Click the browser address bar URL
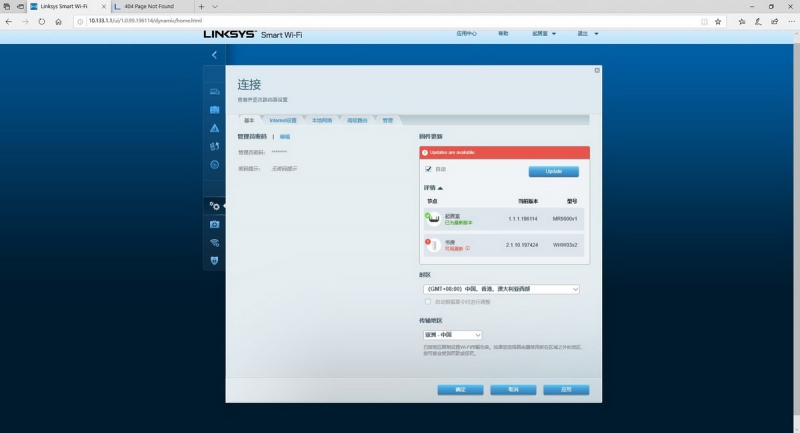 [x=145, y=21]
